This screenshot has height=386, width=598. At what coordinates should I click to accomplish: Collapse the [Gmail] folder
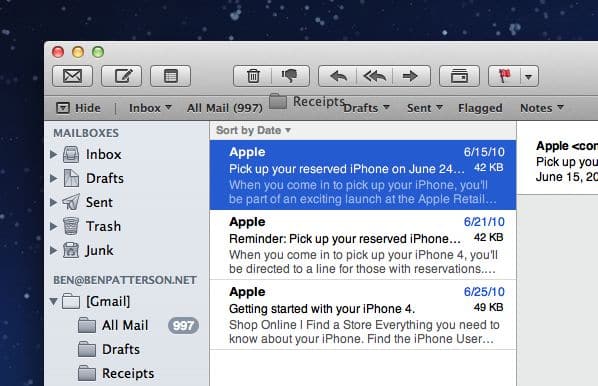click(x=54, y=301)
